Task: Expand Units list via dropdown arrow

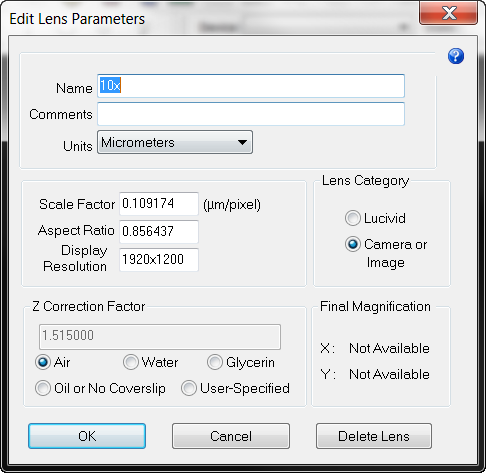Action: (242, 142)
